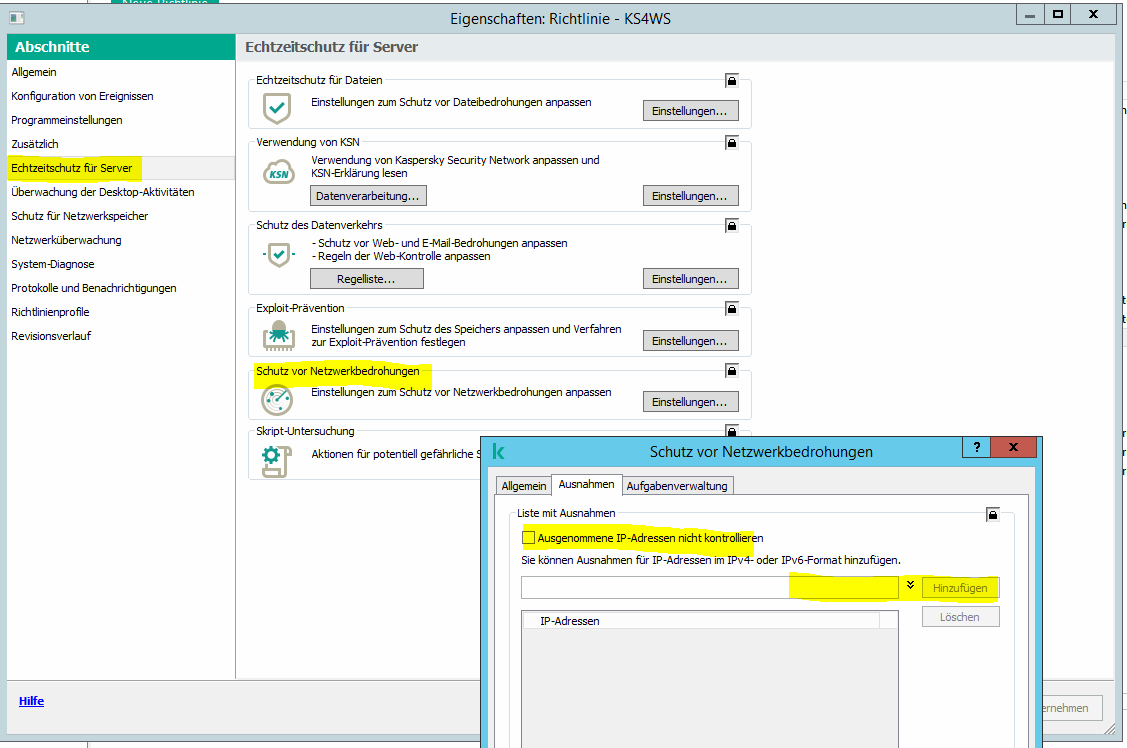Open the Regelliste... button
1127x748 pixels.
(x=366, y=279)
